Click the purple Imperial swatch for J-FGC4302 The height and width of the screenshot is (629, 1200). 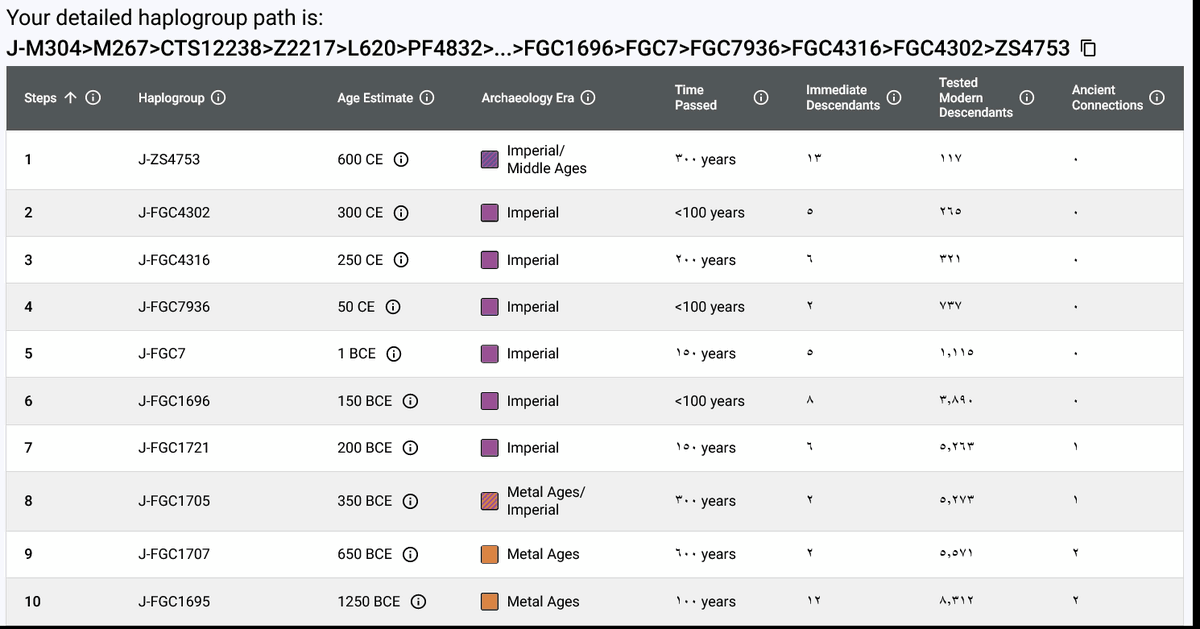(x=490, y=213)
